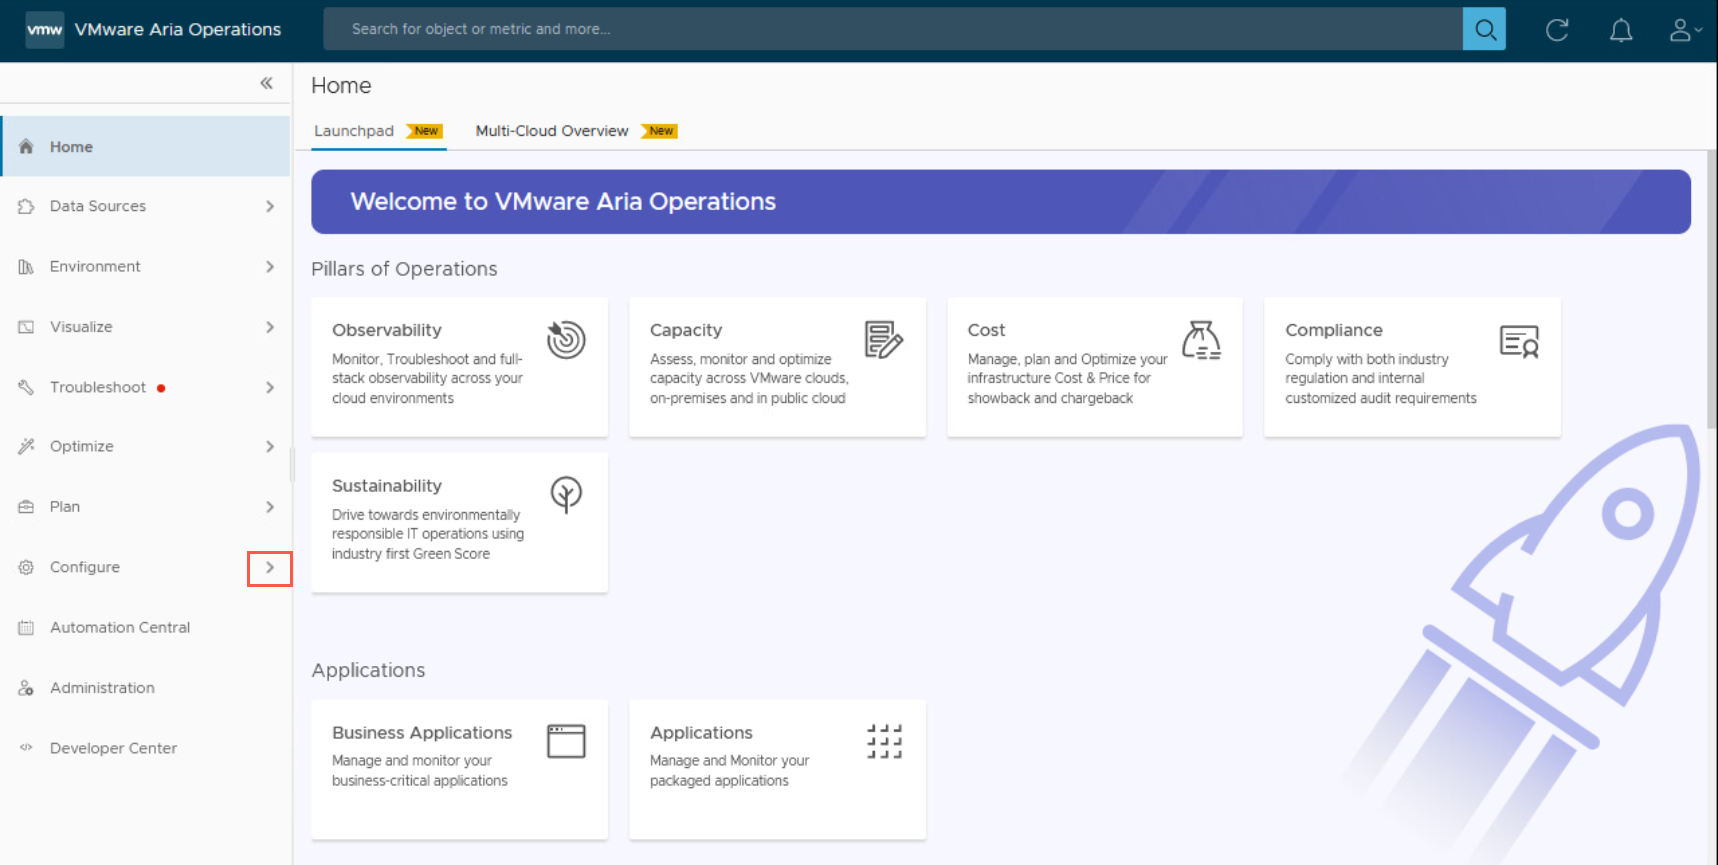Collapse the left navigation panel

click(x=266, y=83)
